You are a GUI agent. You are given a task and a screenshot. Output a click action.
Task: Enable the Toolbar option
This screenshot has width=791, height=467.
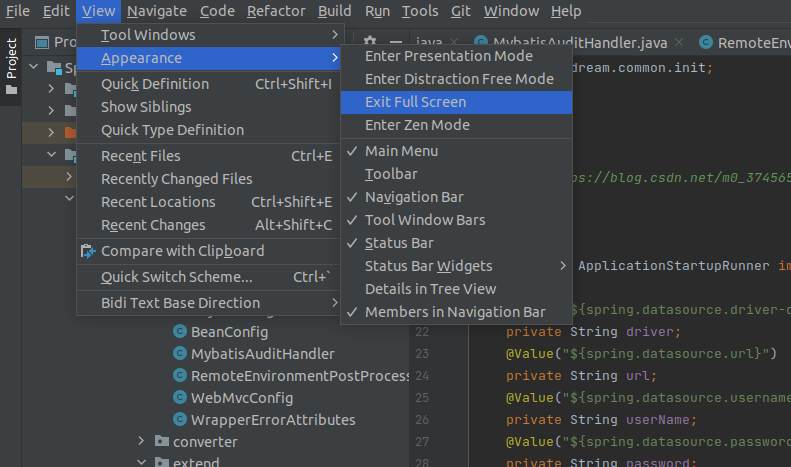click(x=391, y=174)
